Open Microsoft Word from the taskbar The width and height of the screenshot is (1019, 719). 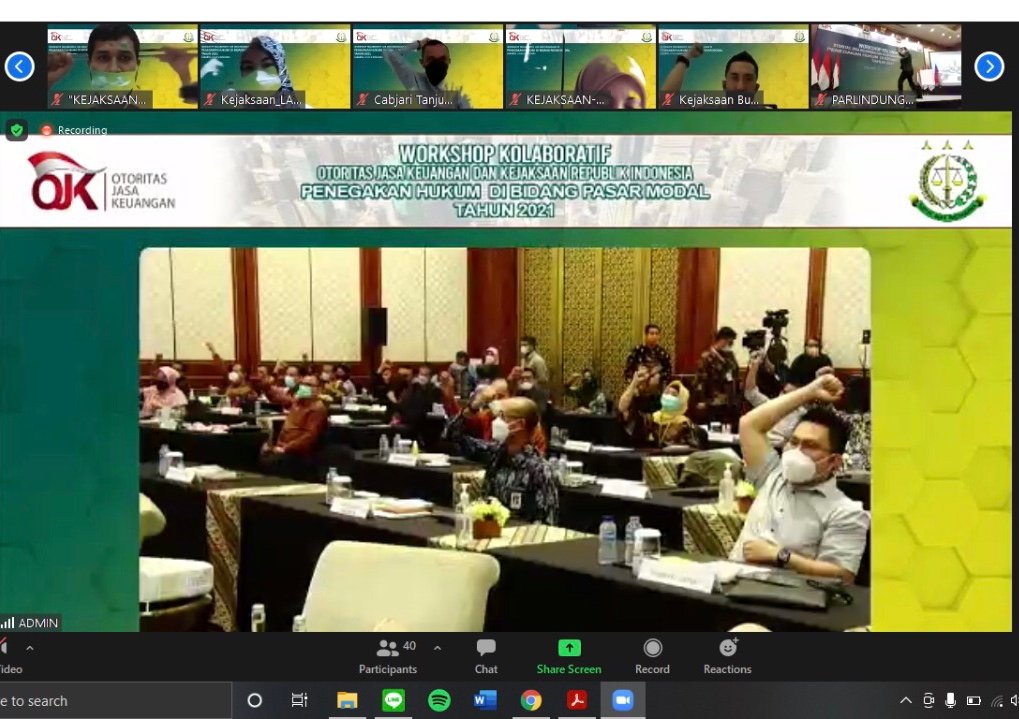click(x=485, y=700)
